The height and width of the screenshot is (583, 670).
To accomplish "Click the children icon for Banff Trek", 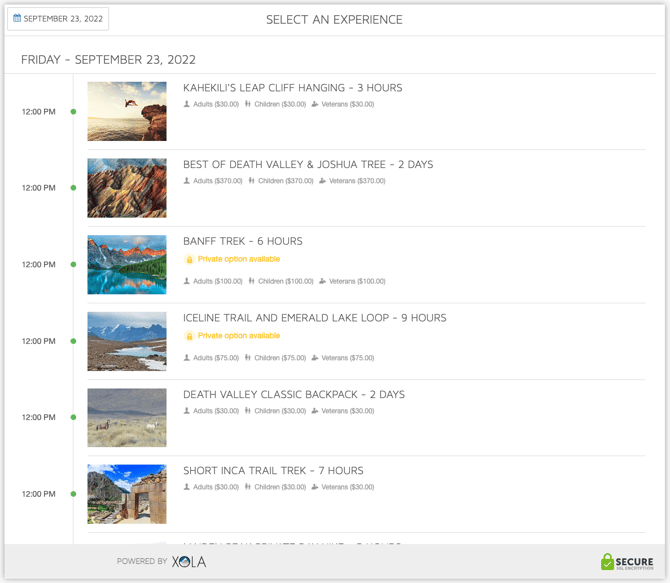I will [252, 281].
